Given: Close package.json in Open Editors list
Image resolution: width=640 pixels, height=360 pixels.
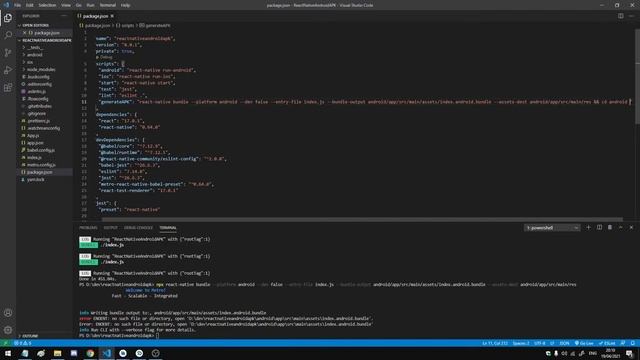Looking at the screenshot, I should [24, 33].
